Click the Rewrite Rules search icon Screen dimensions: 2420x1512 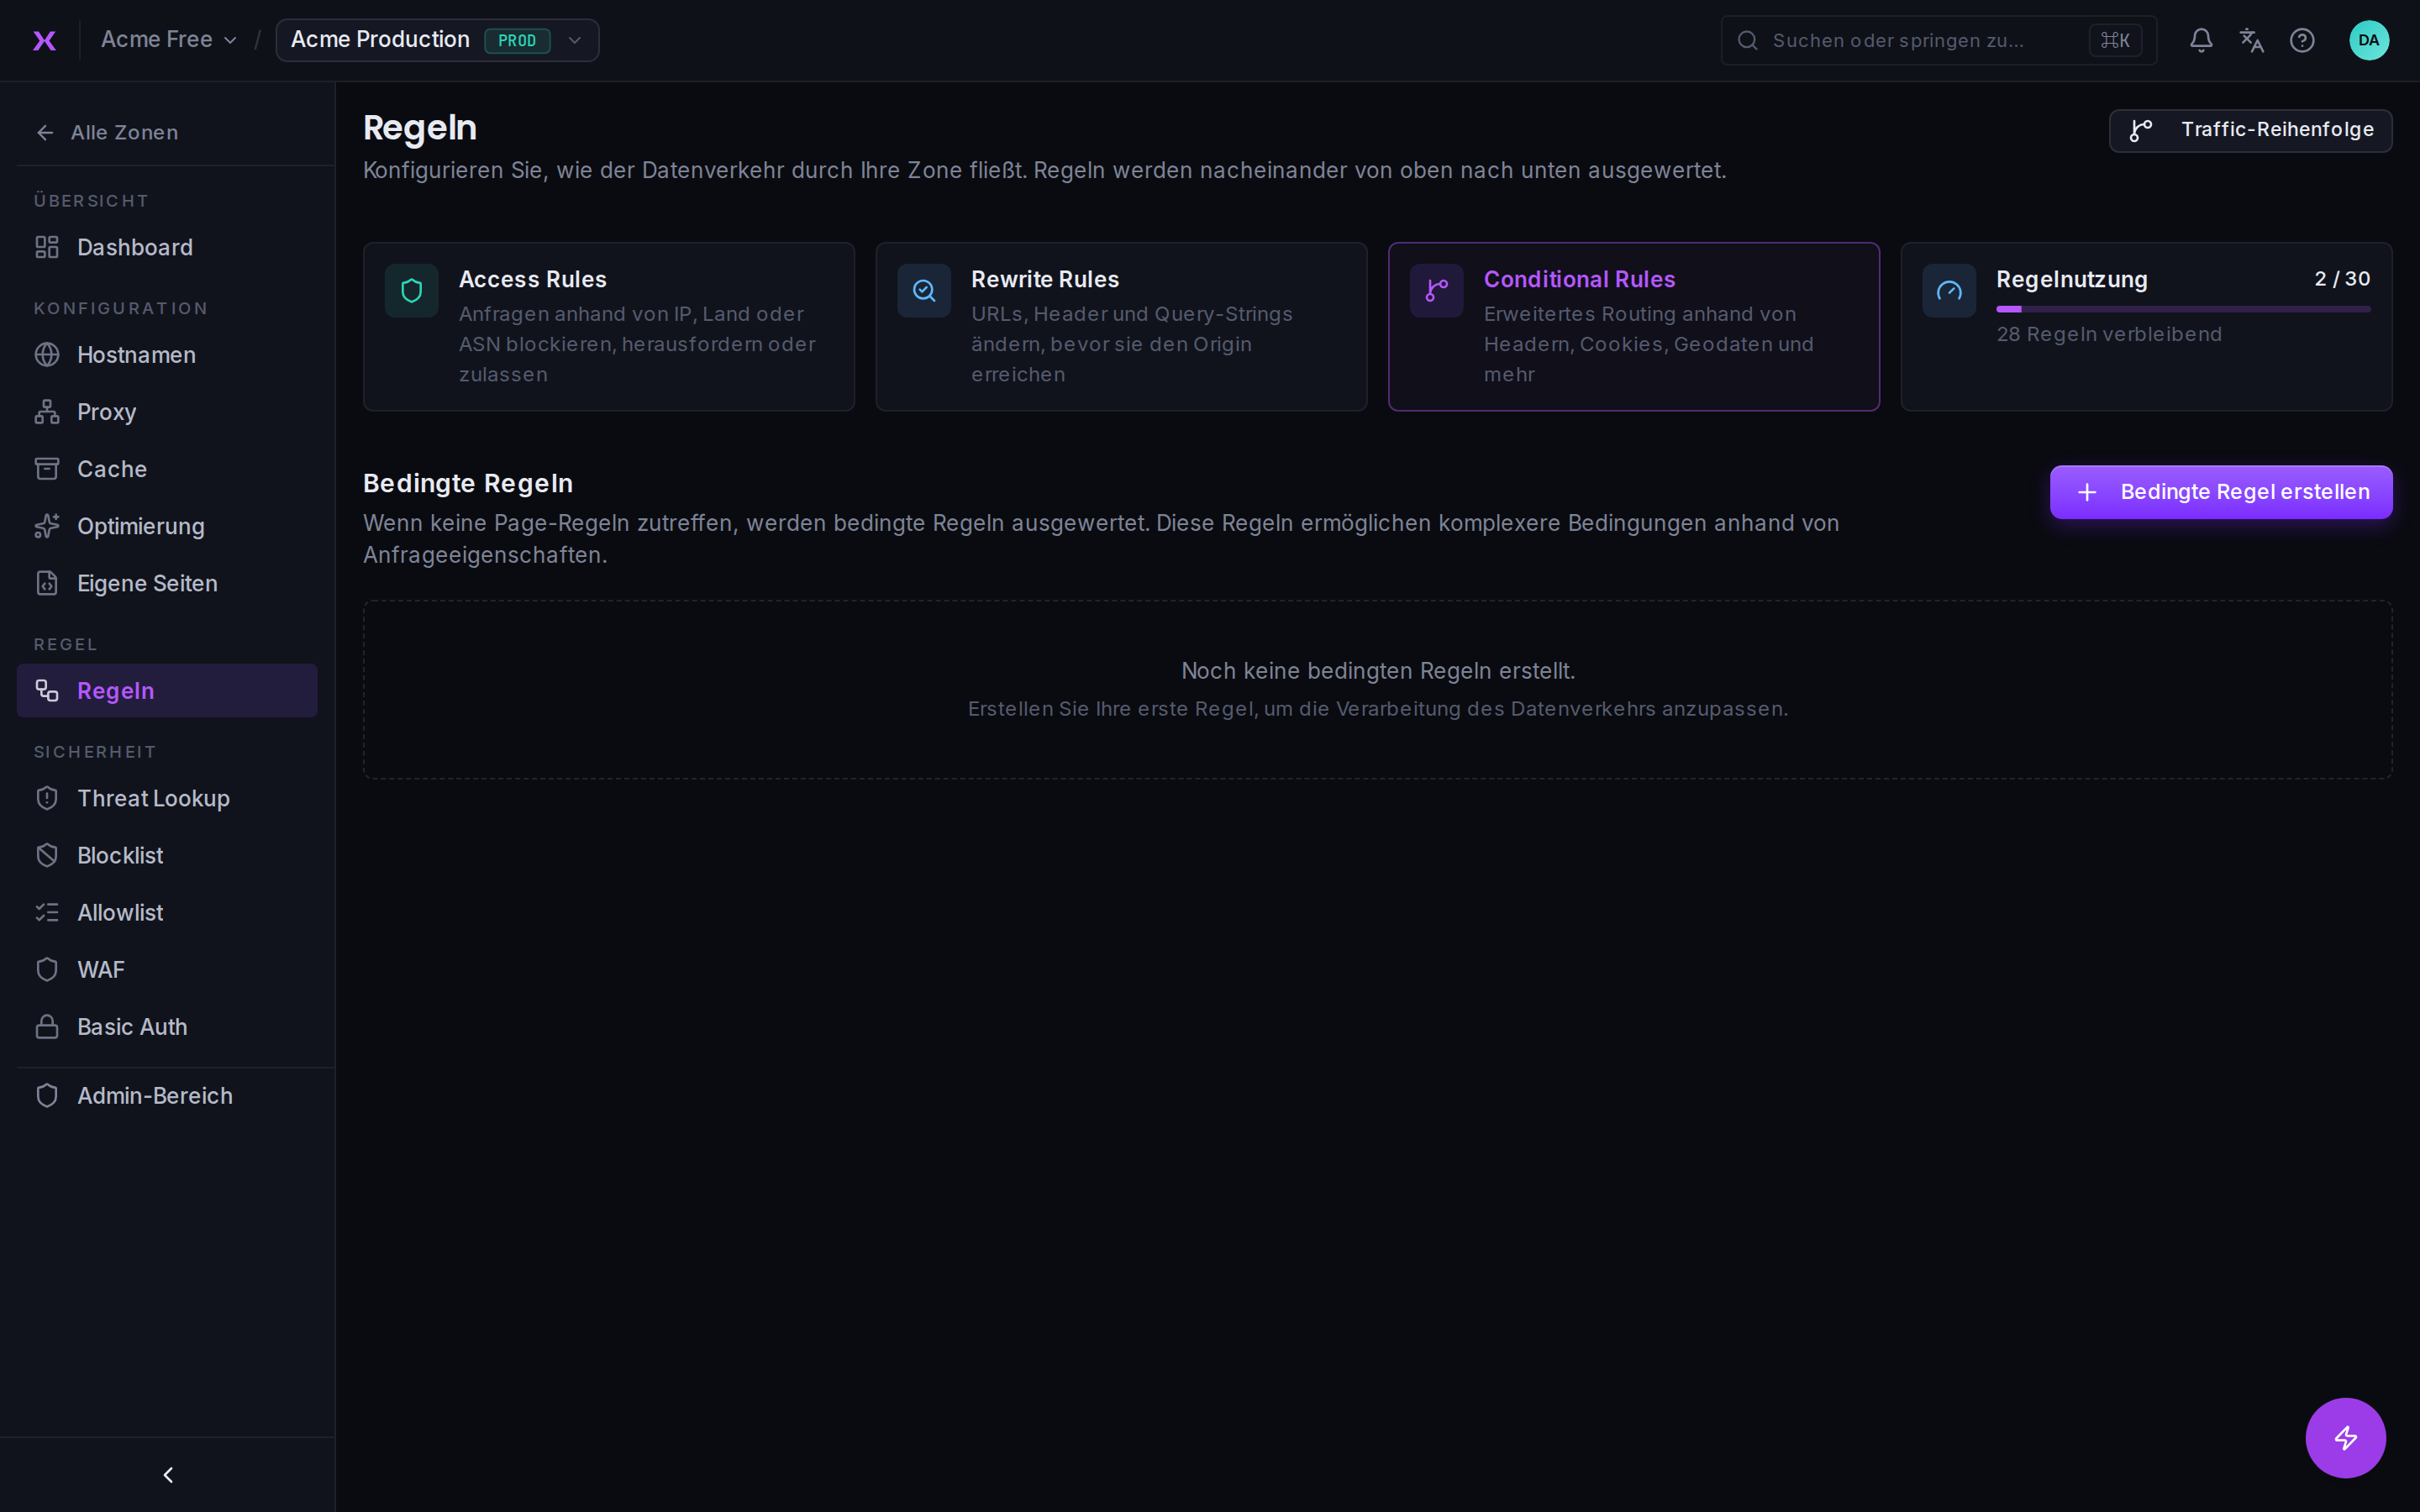[x=923, y=290]
